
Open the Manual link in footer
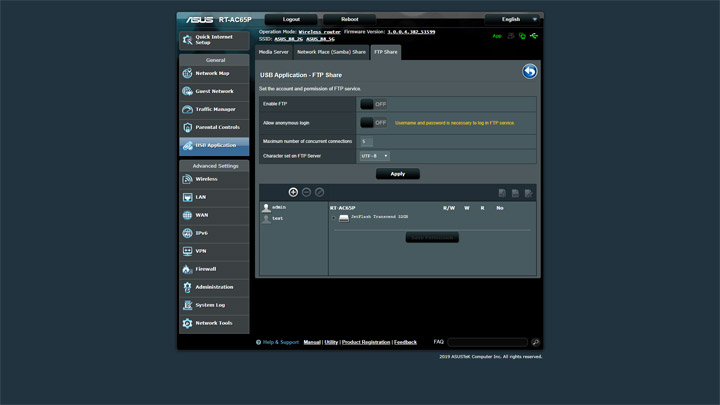tap(312, 342)
